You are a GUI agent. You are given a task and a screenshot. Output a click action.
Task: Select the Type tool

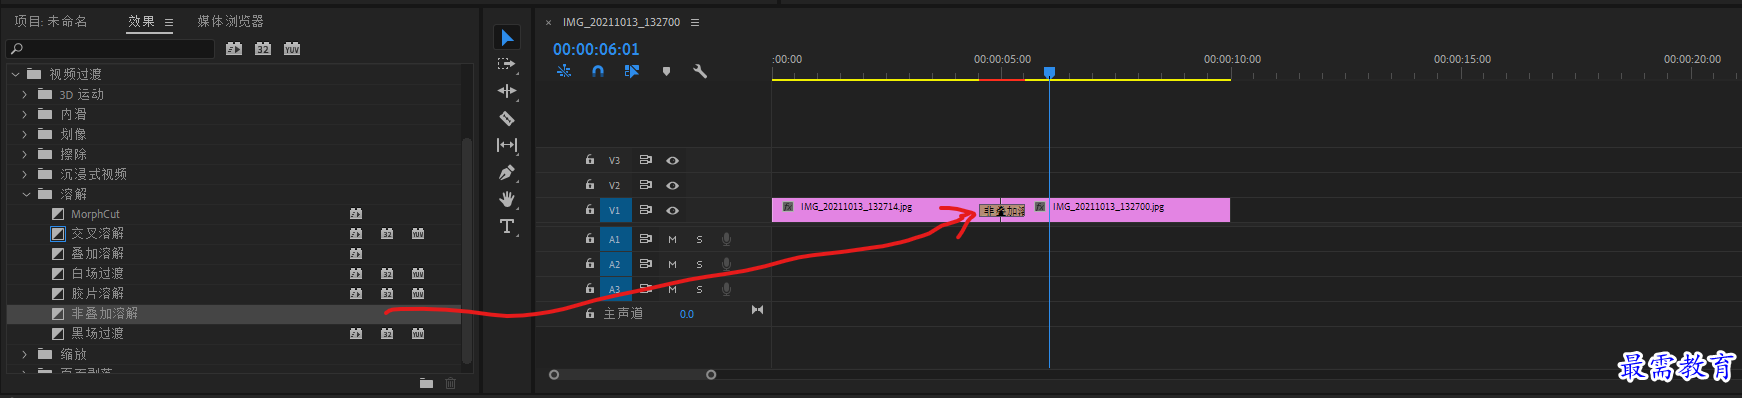(x=507, y=226)
